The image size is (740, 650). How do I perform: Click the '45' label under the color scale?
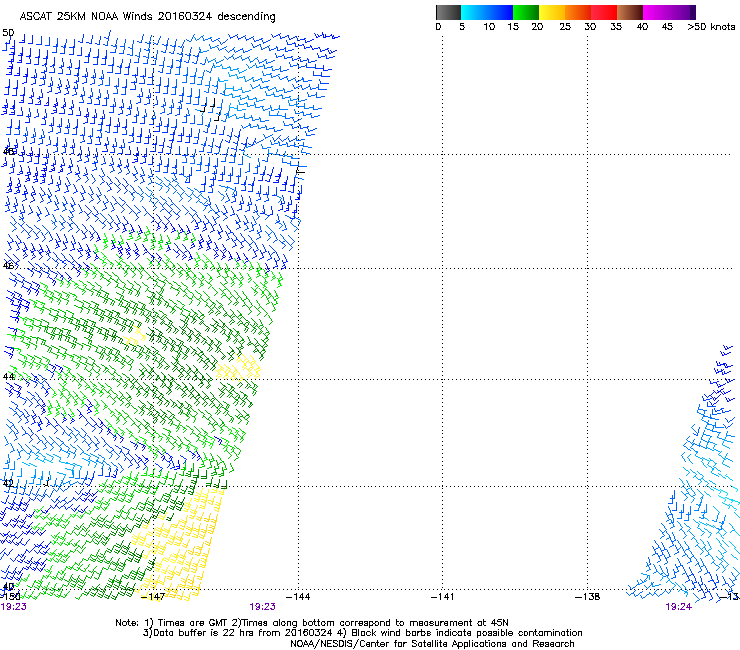(667, 27)
